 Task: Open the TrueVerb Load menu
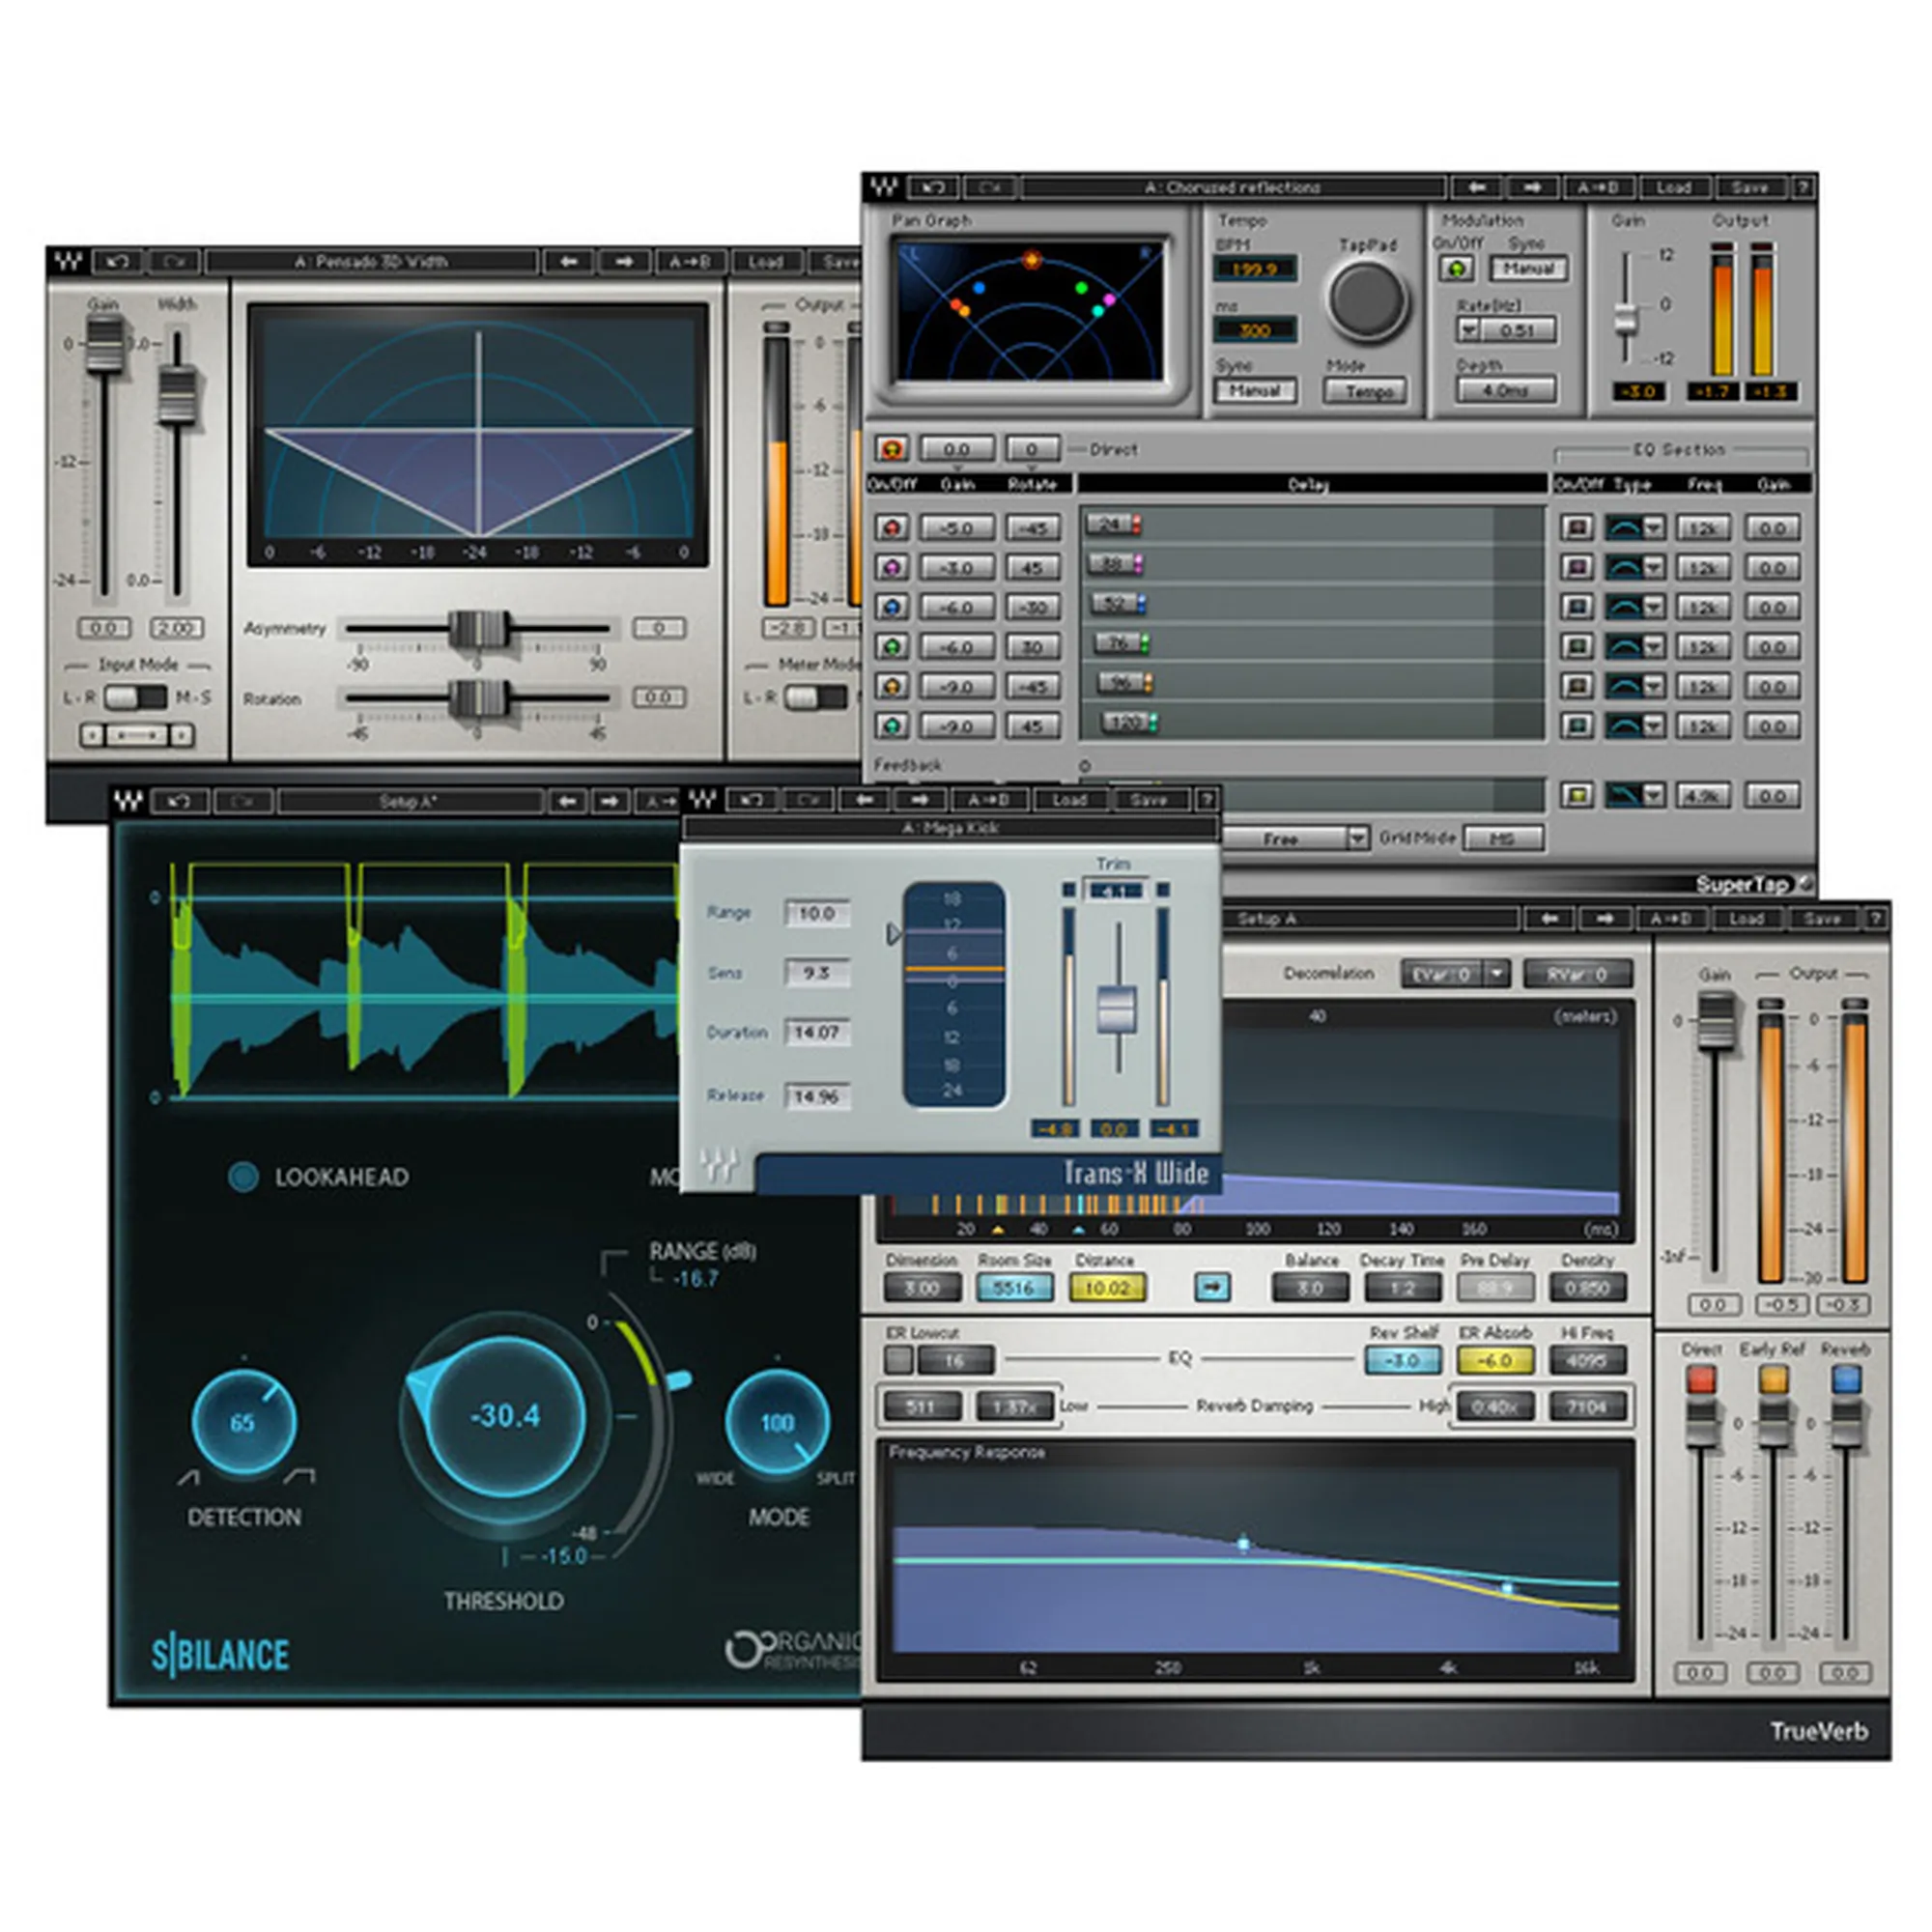[1746, 918]
